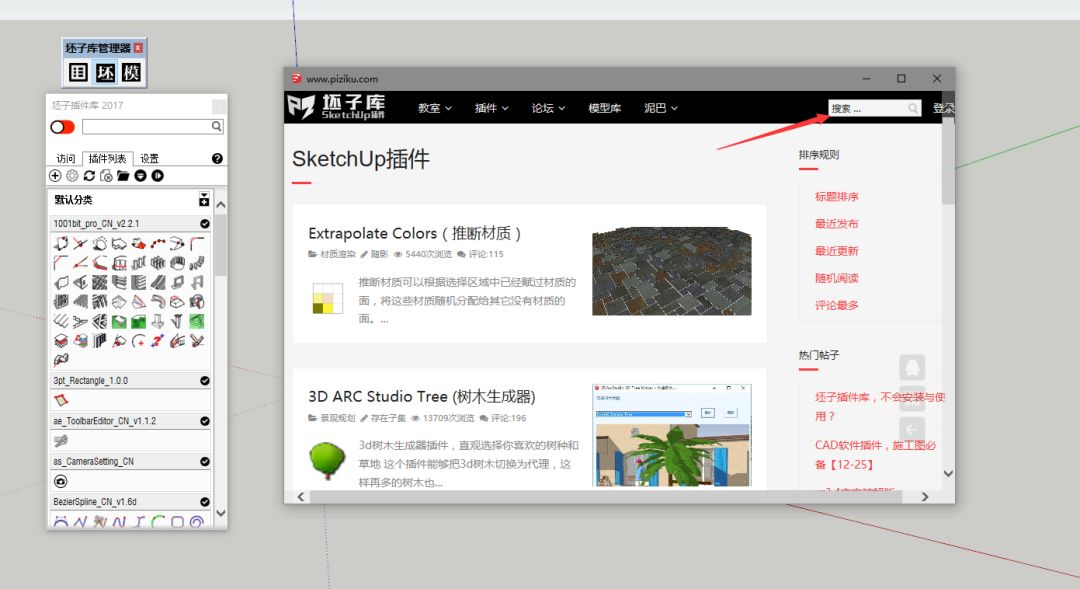Open the 论坛 dropdown menu
This screenshot has width=1080, height=589.
point(548,108)
